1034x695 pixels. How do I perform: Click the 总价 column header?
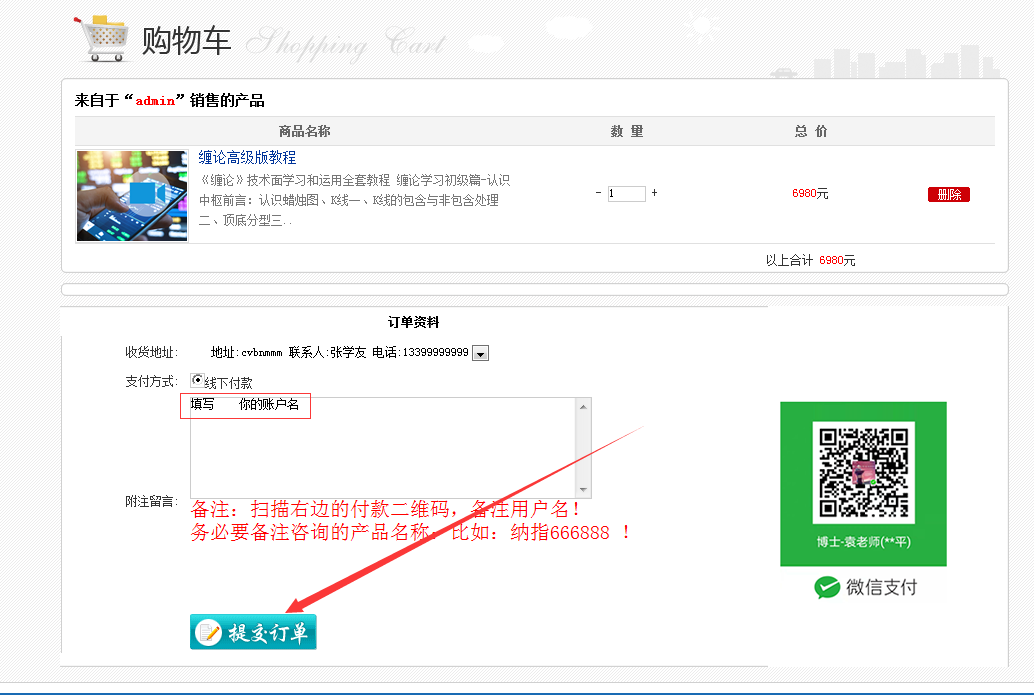pyautogui.click(x=811, y=131)
